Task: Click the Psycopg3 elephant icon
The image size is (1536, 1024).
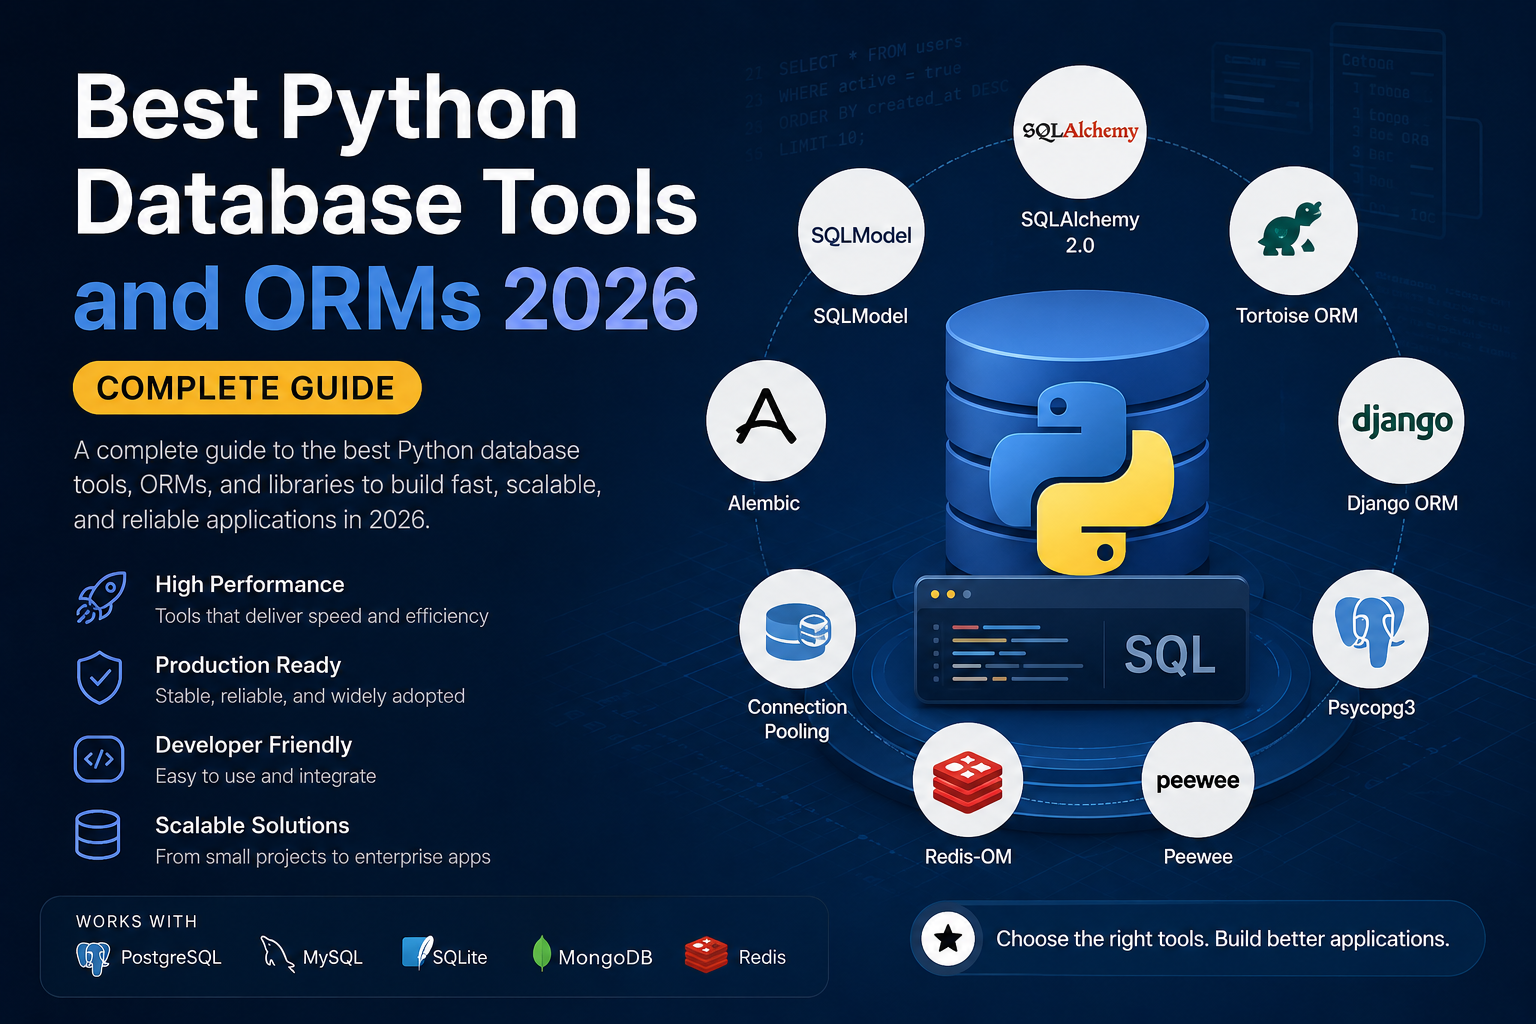Action: pyautogui.click(x=1370, y=630)
